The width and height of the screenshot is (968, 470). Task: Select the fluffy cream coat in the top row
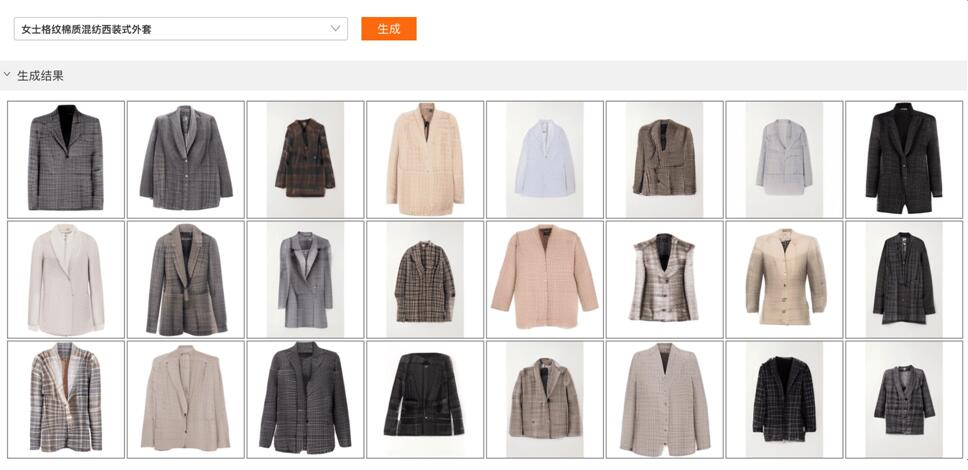click(x=425, y=159)
